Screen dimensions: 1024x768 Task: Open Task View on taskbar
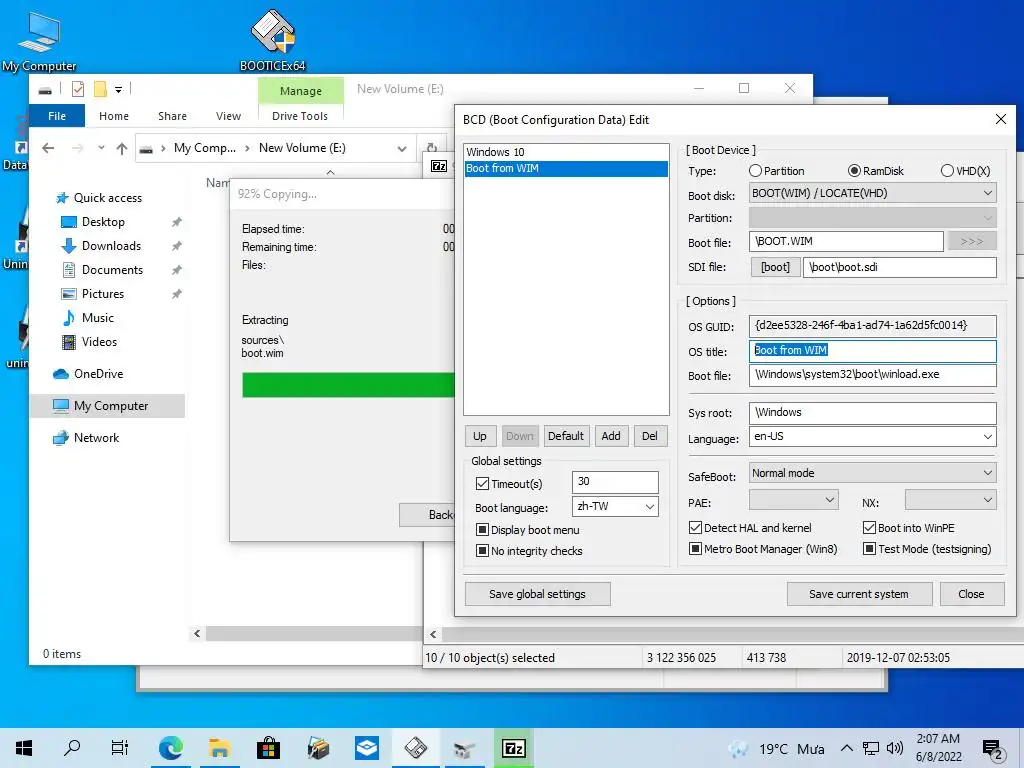[x=120, y=748]
